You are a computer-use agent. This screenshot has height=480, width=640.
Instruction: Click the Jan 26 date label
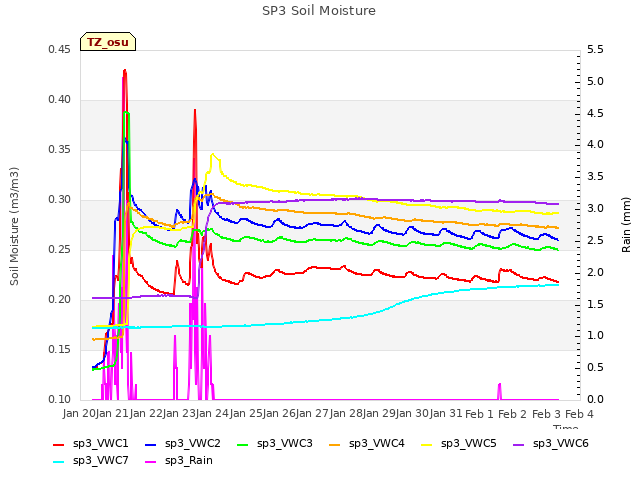[280, 414]
